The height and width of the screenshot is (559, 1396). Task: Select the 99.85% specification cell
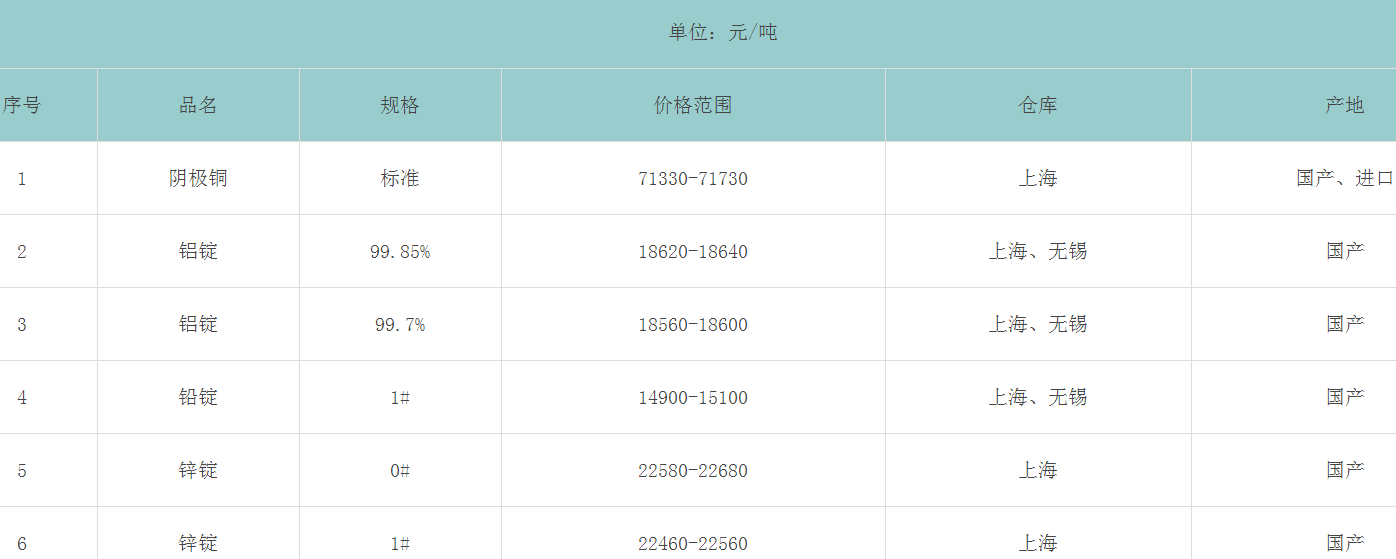click(x=400, y=252)
